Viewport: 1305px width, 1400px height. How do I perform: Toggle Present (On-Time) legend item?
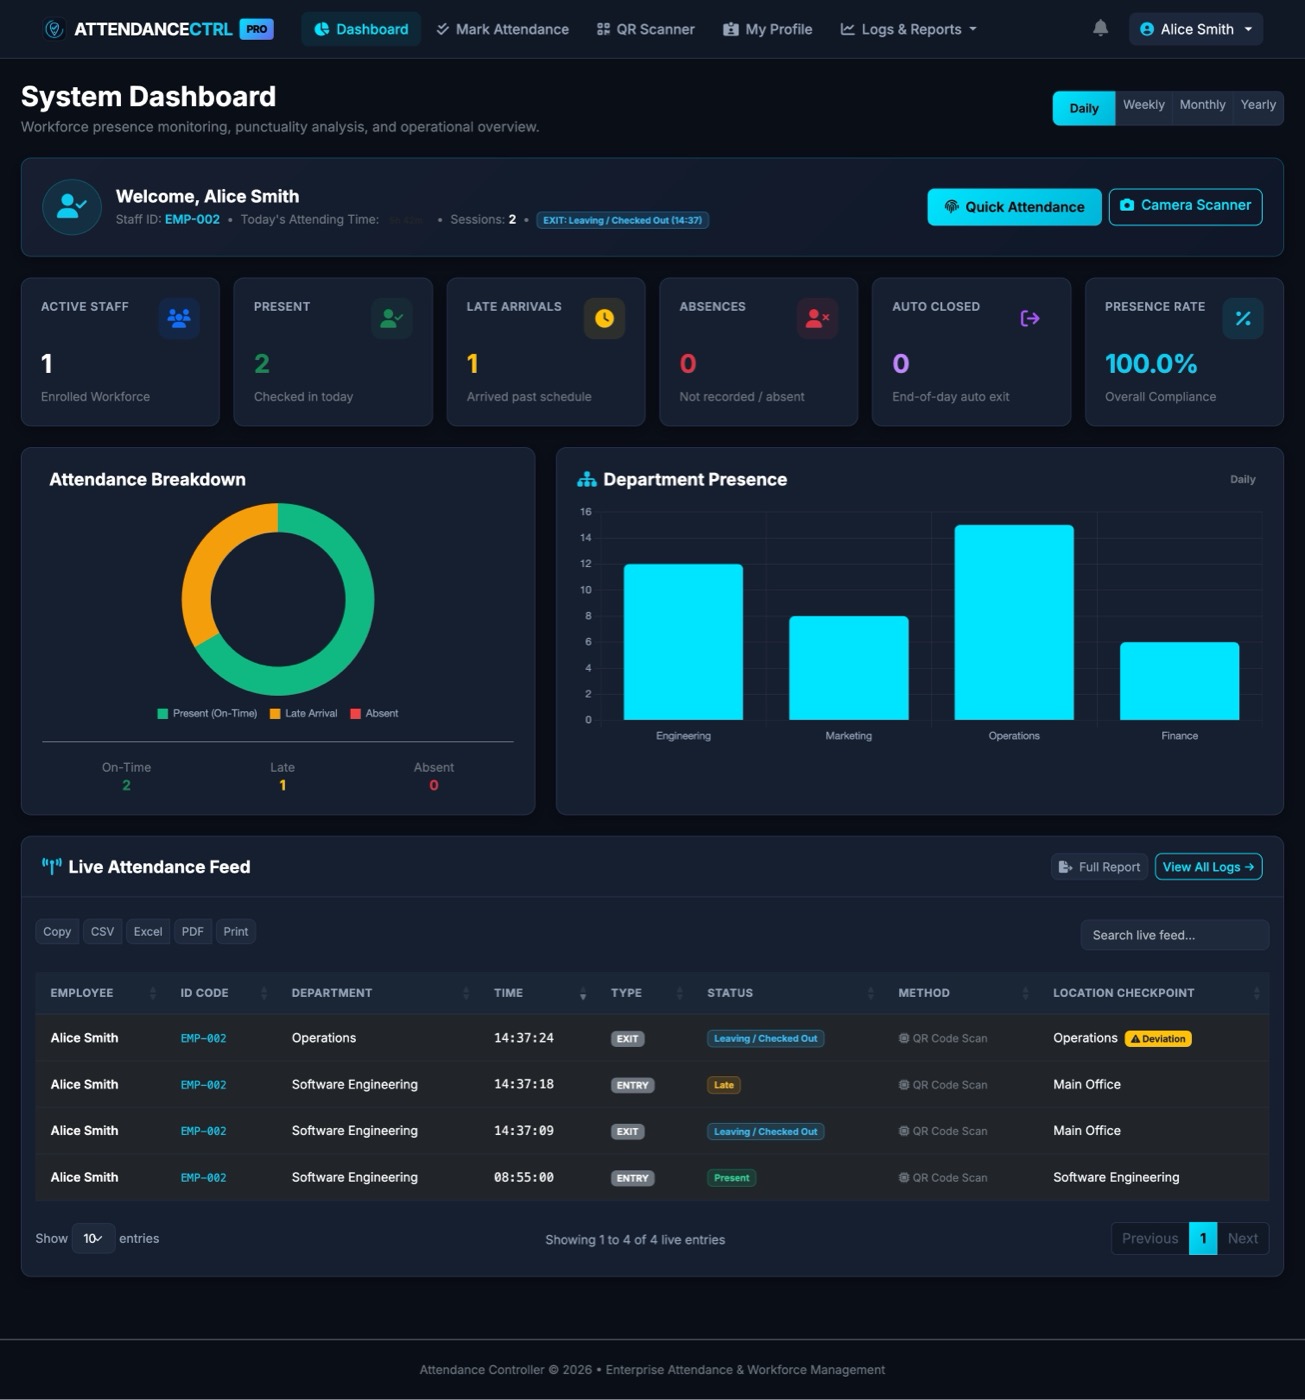[x=207, y=713]
